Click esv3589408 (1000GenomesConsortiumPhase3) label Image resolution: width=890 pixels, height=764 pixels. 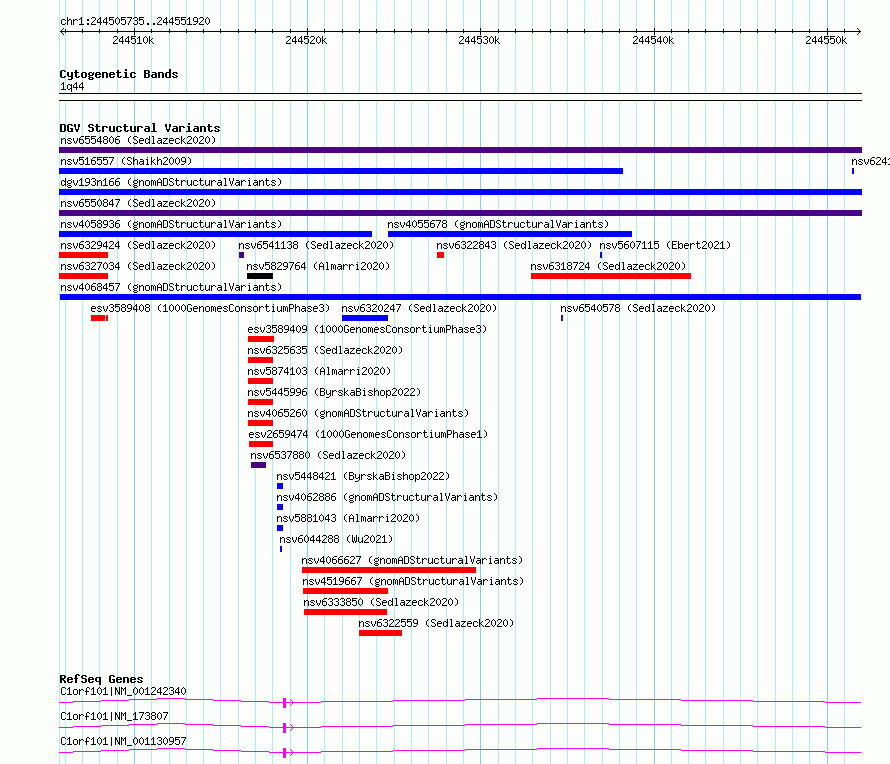click(210, 308)
